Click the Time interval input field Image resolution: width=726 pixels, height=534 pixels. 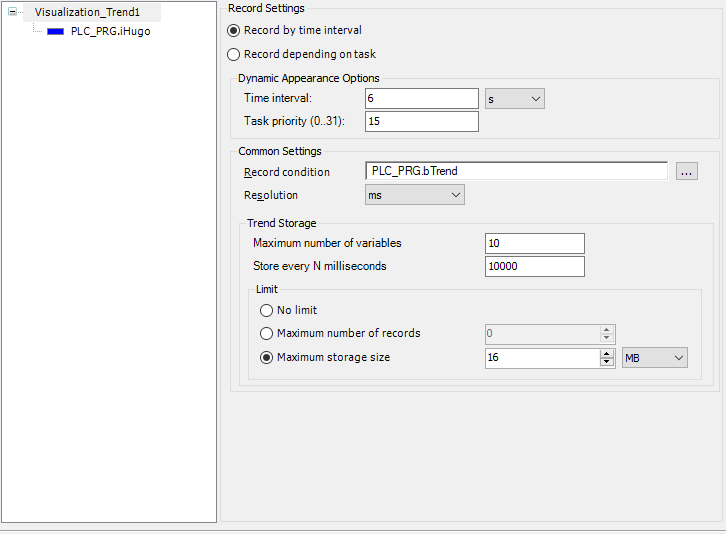click(x=422, y=99)
